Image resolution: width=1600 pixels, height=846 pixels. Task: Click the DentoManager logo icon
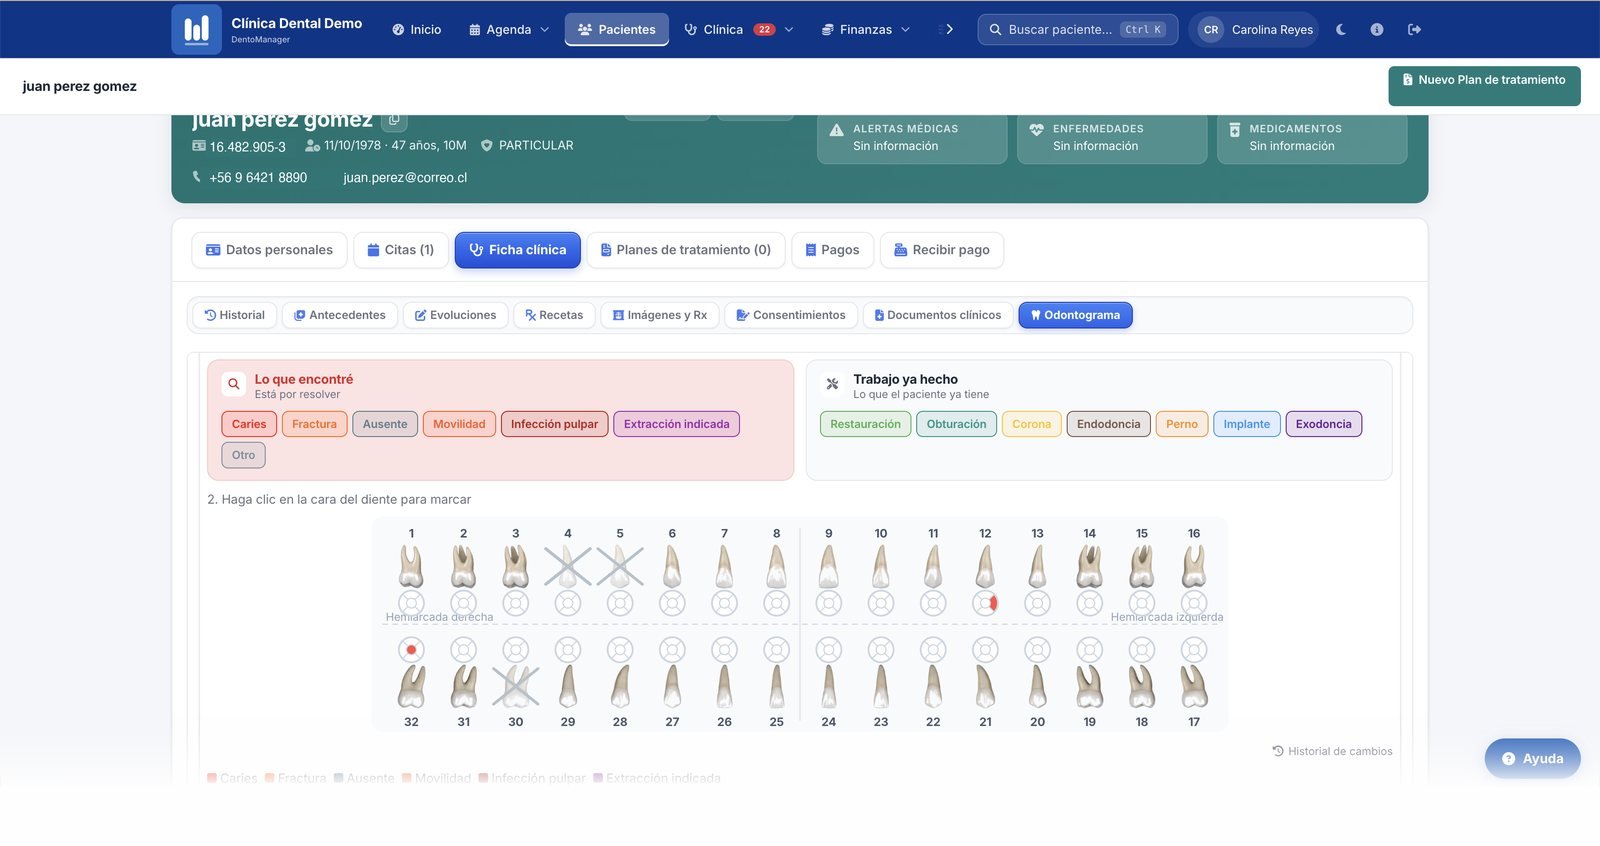click(x=196, y=29)
